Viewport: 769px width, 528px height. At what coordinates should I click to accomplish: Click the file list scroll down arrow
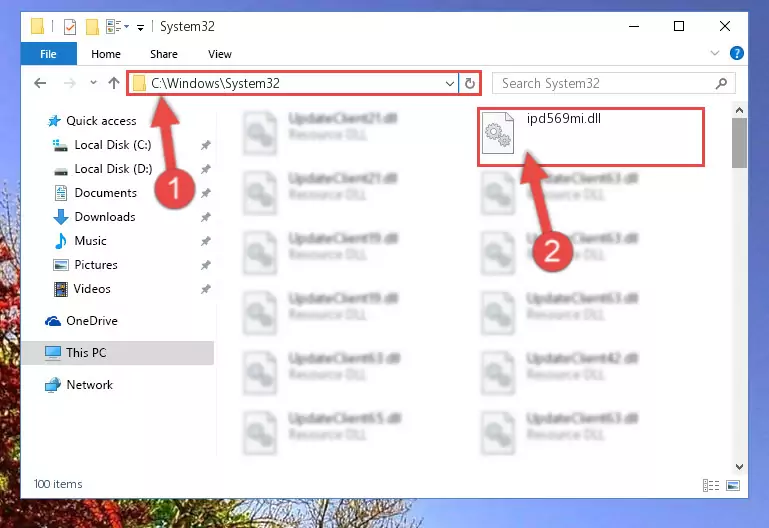tap(739, 467)
